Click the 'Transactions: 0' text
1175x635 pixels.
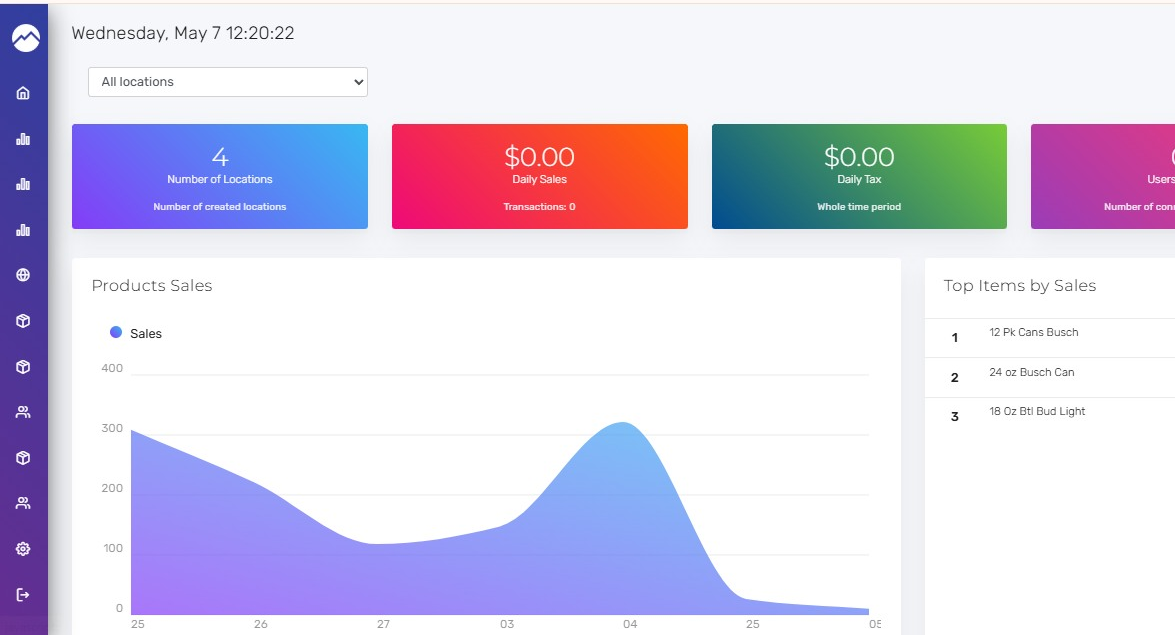(x=540, y=207)
